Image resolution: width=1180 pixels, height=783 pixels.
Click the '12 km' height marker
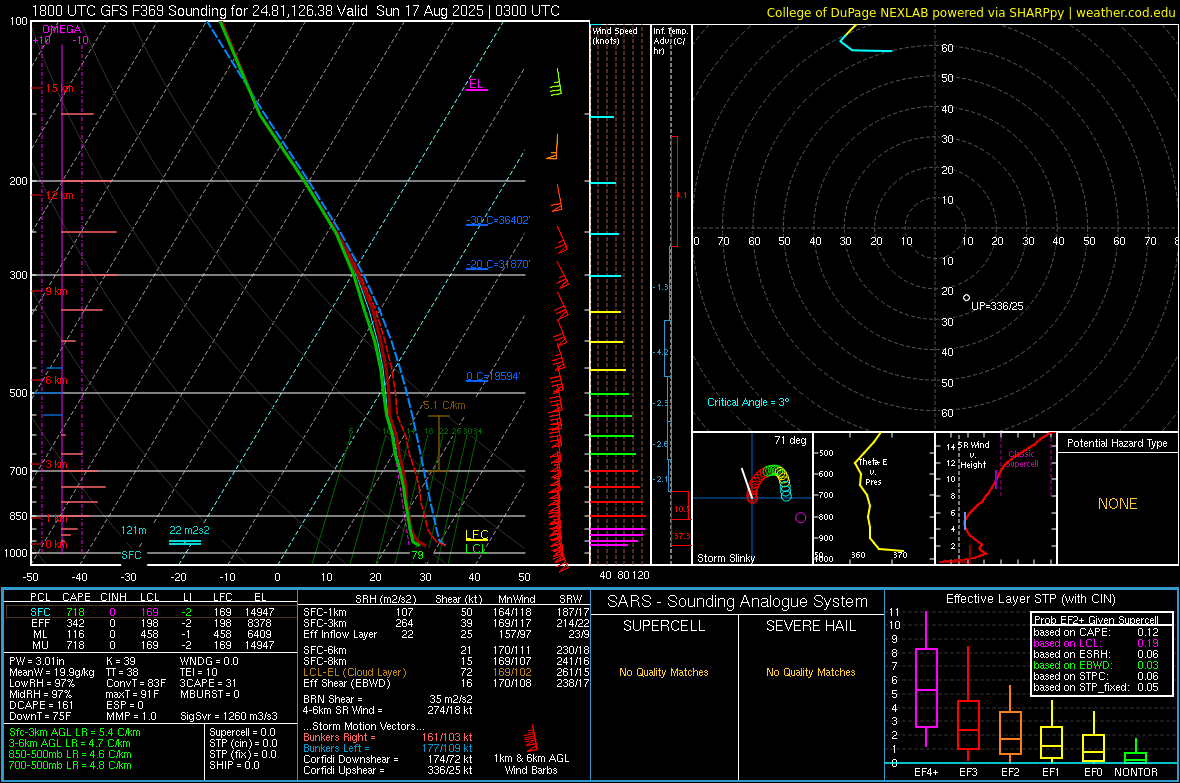coord(59,195)
